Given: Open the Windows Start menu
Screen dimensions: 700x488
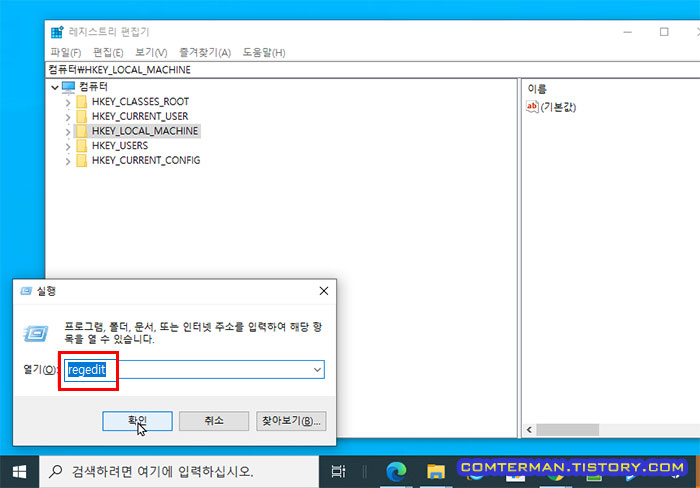Looking at the screenshot, I should click(x=19, y=472).
